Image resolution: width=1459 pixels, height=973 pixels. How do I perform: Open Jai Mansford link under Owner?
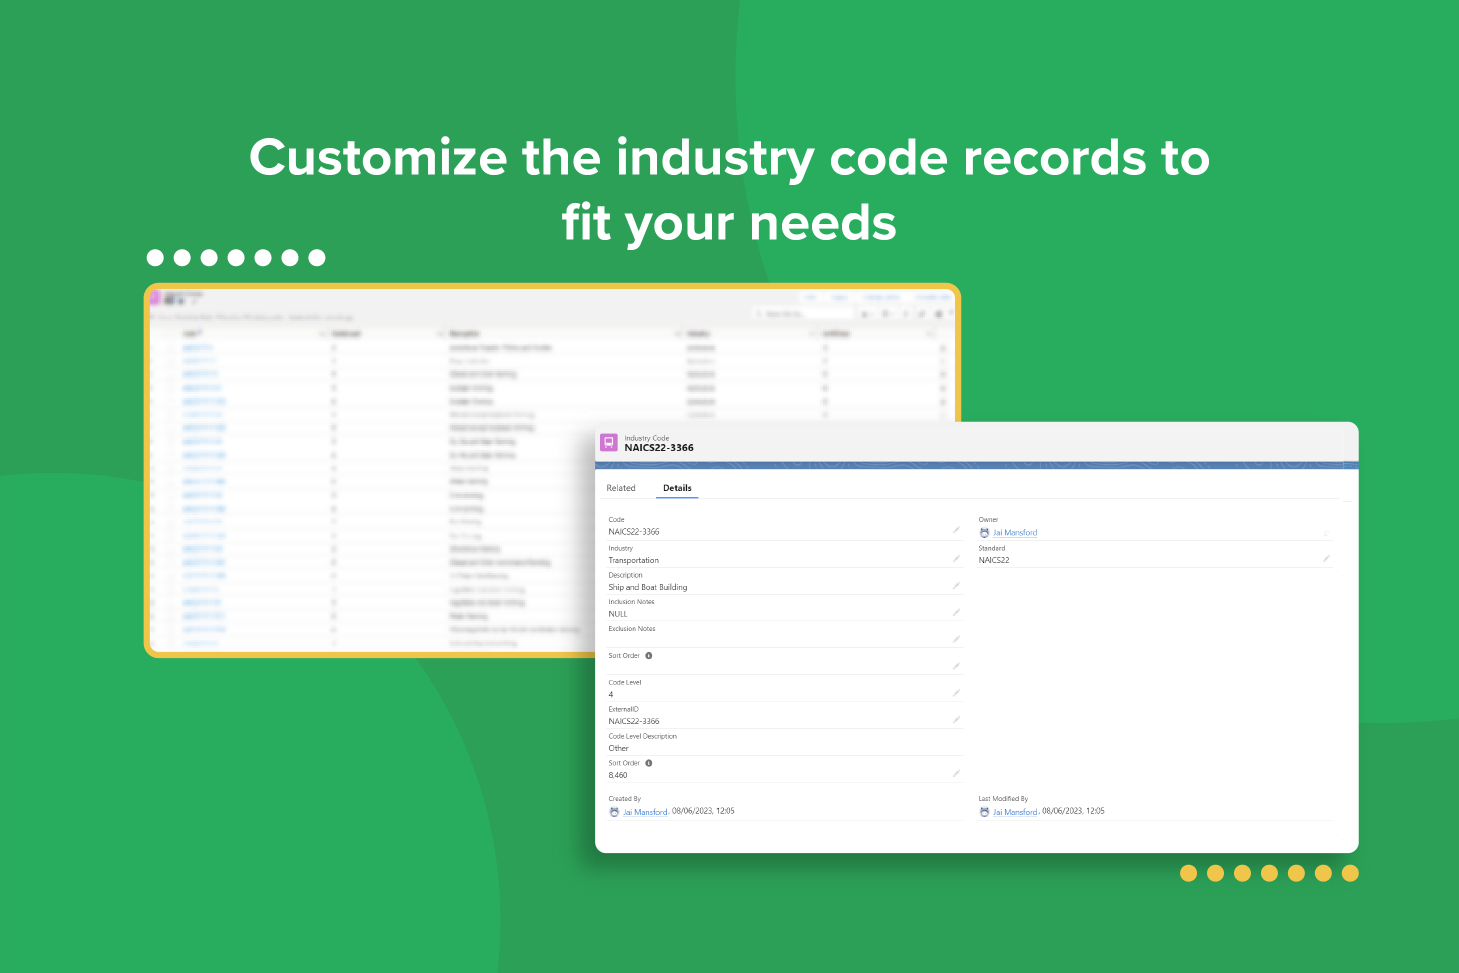click(x=1015, y=533)
